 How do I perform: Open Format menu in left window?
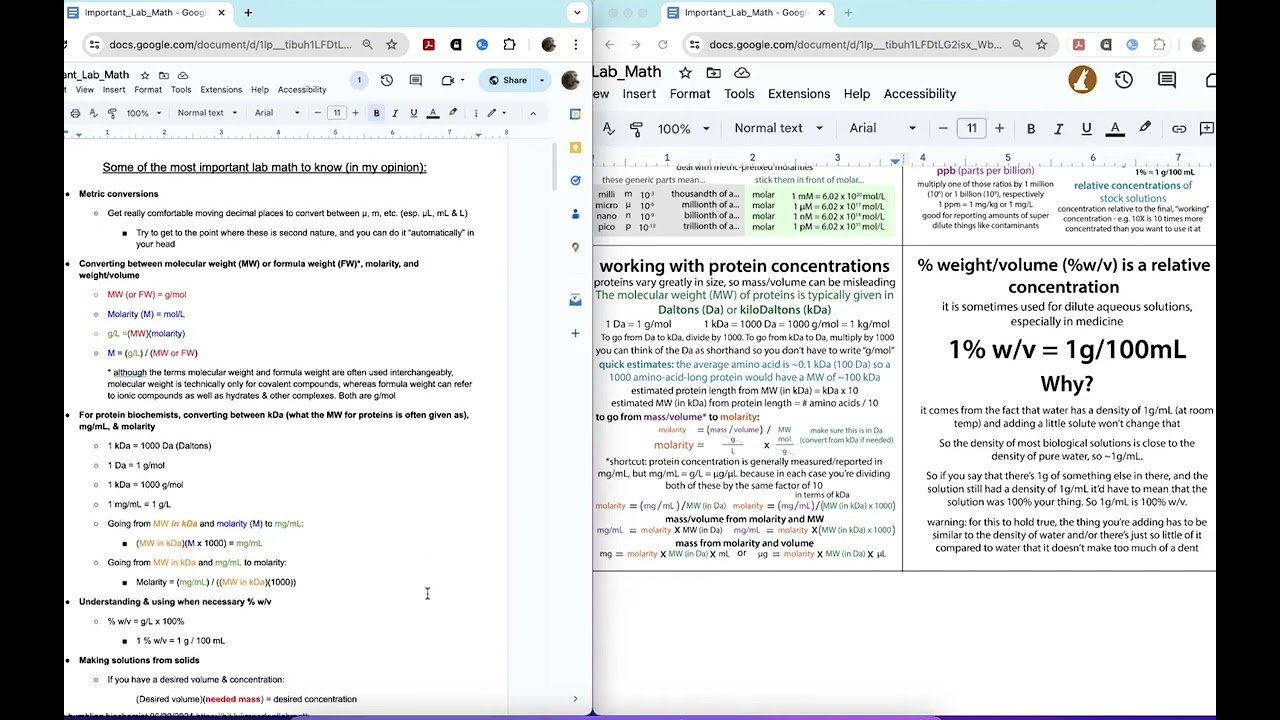pos(148,90)
